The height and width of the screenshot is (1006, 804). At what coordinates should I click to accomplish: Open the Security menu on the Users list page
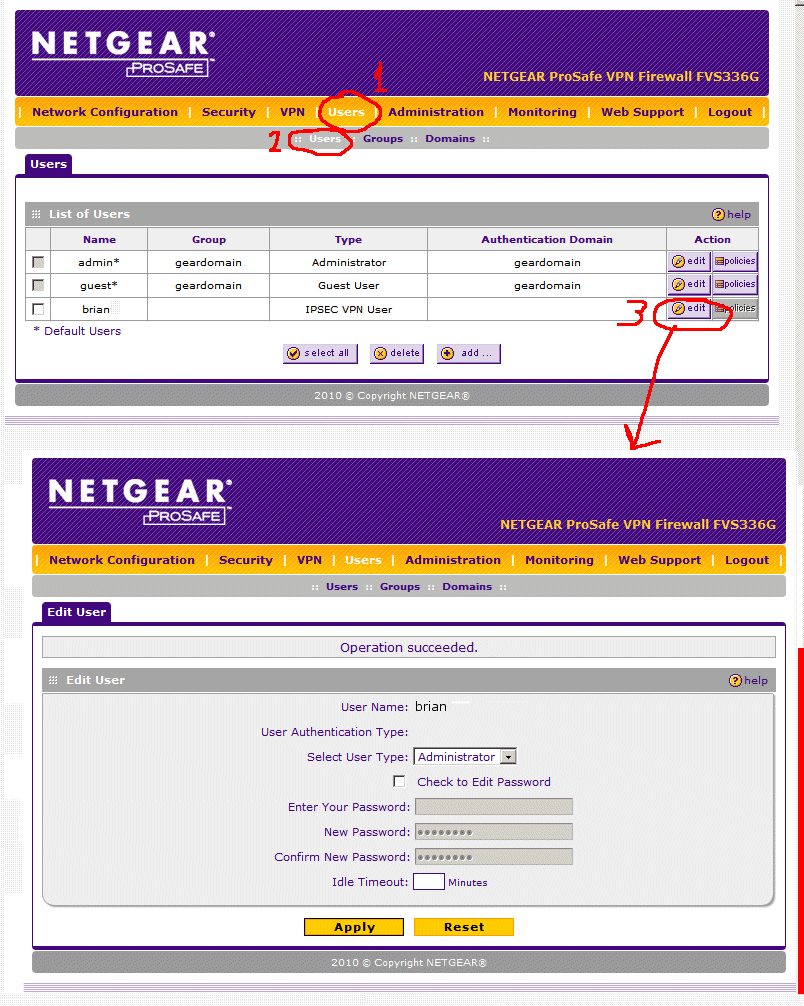point(229,112)
